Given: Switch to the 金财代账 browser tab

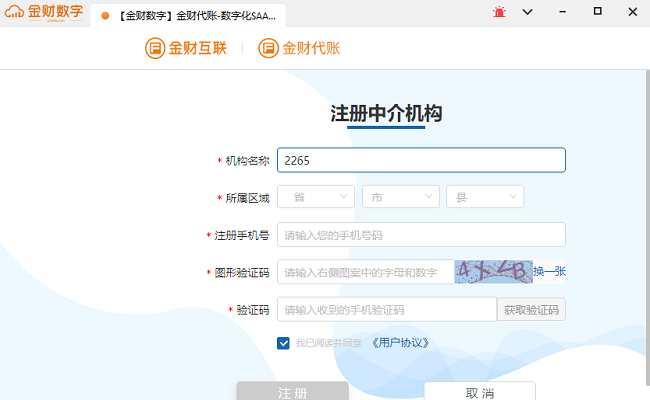Looking at the screenshot, I should point(188,16).
